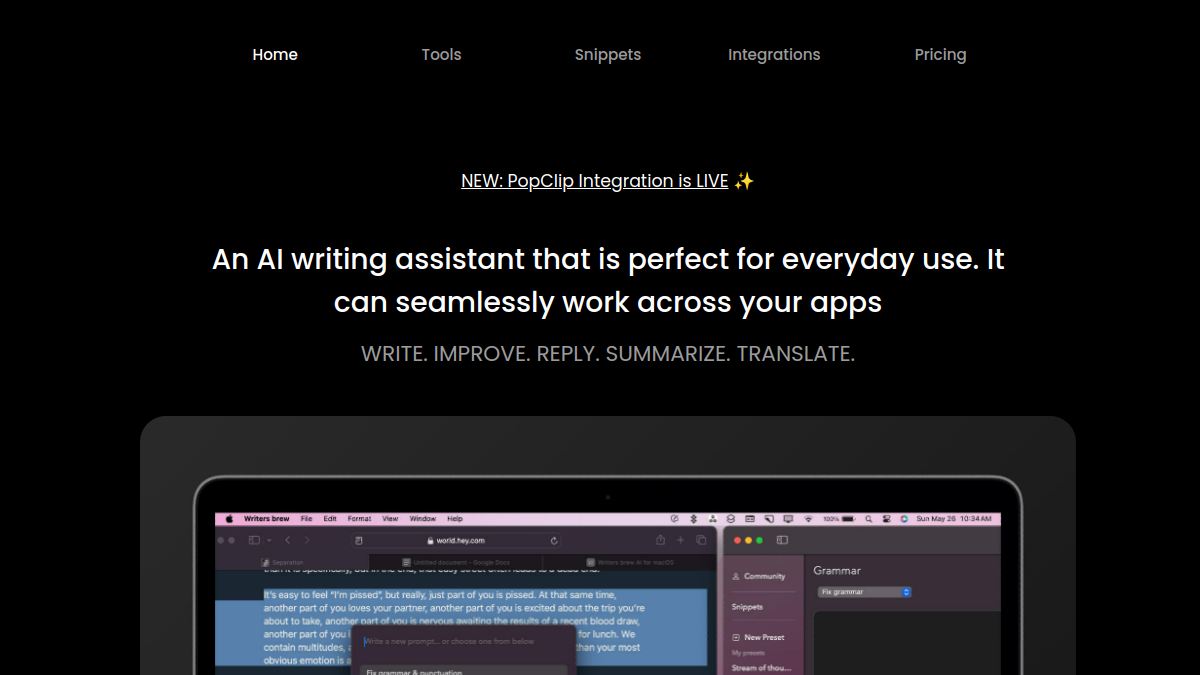This screenshot has width=1200, height=675.
Task: Open the Pricing page
Action: pos(940,55)
